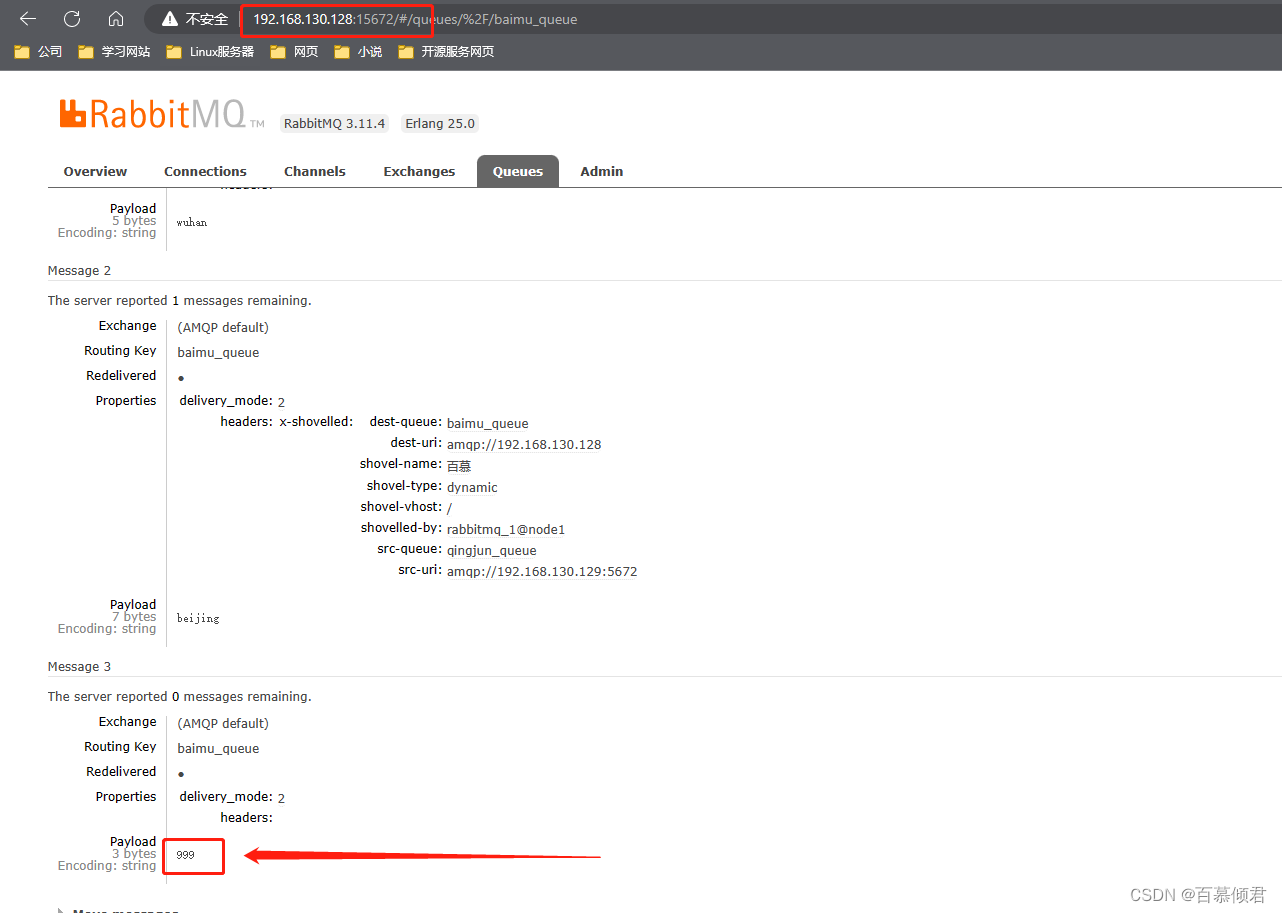Click the RabbitMQ 3.11.4 version badge
Screen dimensions: 1282x913
[x=335, y=124]
